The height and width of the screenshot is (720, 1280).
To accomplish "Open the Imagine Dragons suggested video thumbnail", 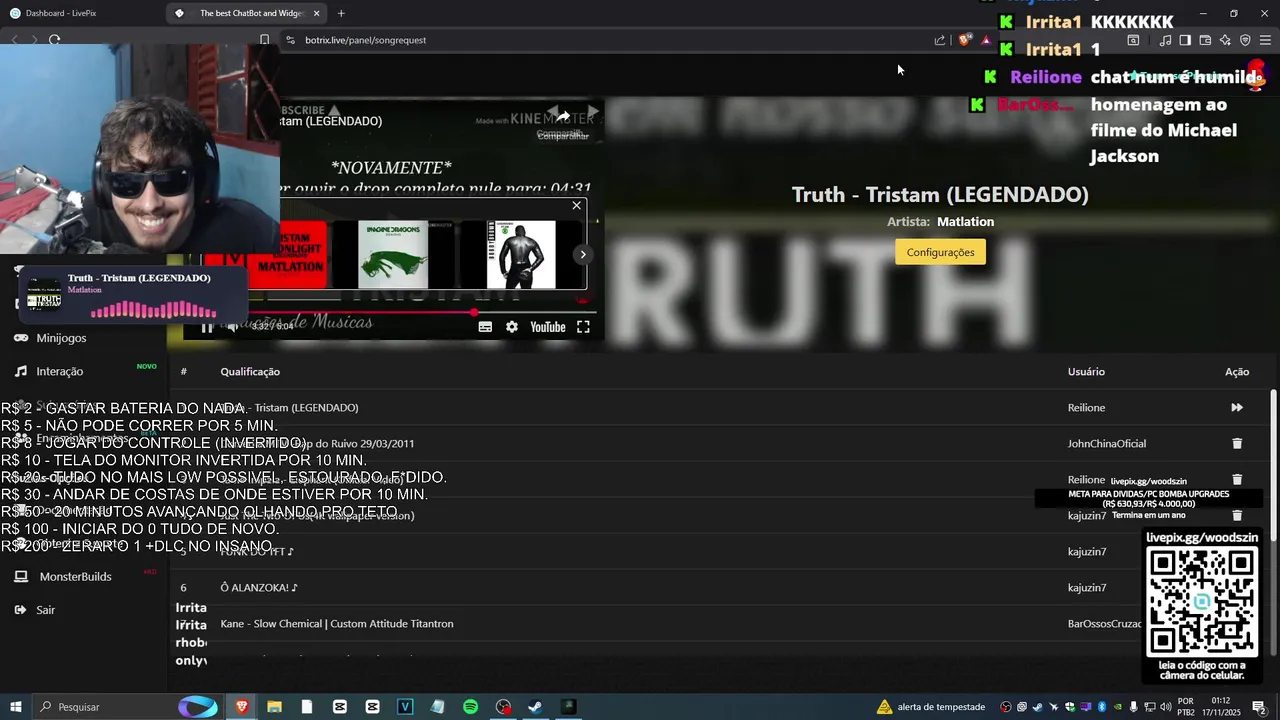I will coord(393,254).
